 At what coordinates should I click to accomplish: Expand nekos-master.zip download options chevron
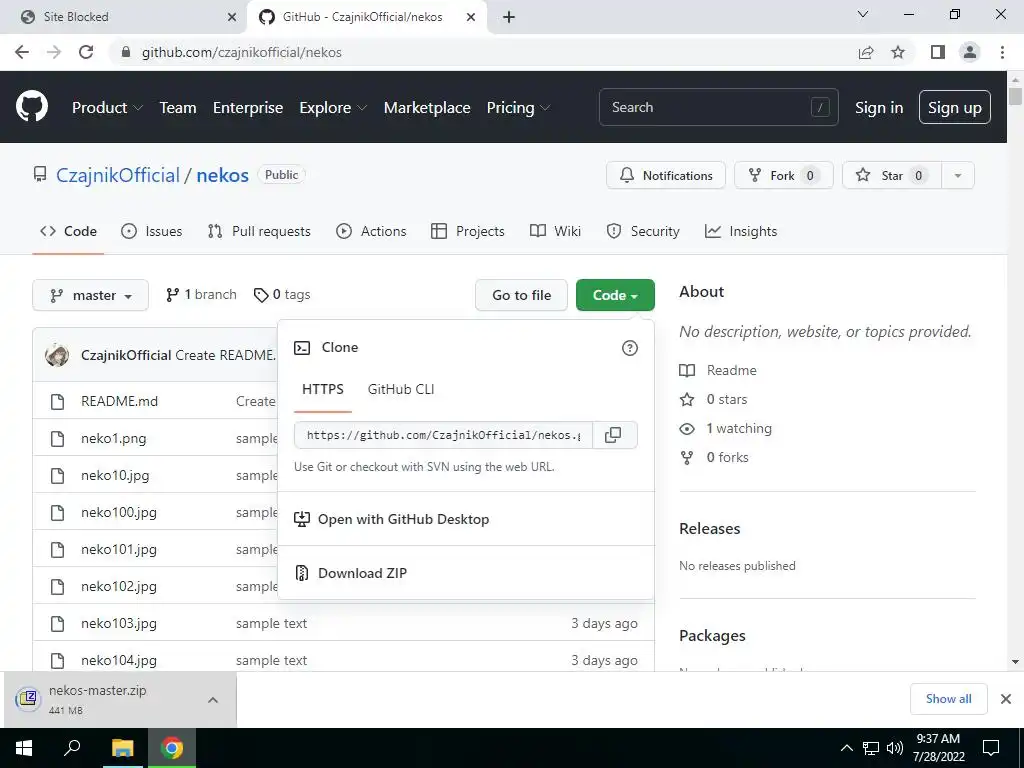213,699
